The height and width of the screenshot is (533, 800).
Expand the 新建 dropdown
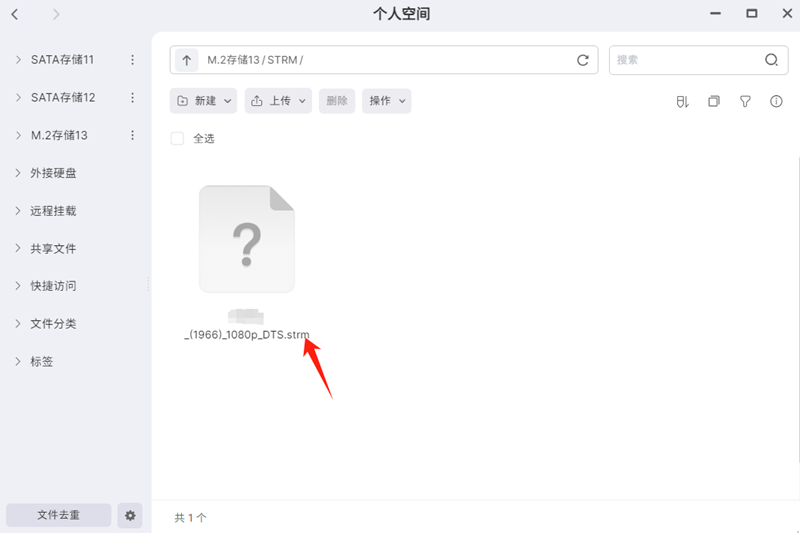coord(203,101)
